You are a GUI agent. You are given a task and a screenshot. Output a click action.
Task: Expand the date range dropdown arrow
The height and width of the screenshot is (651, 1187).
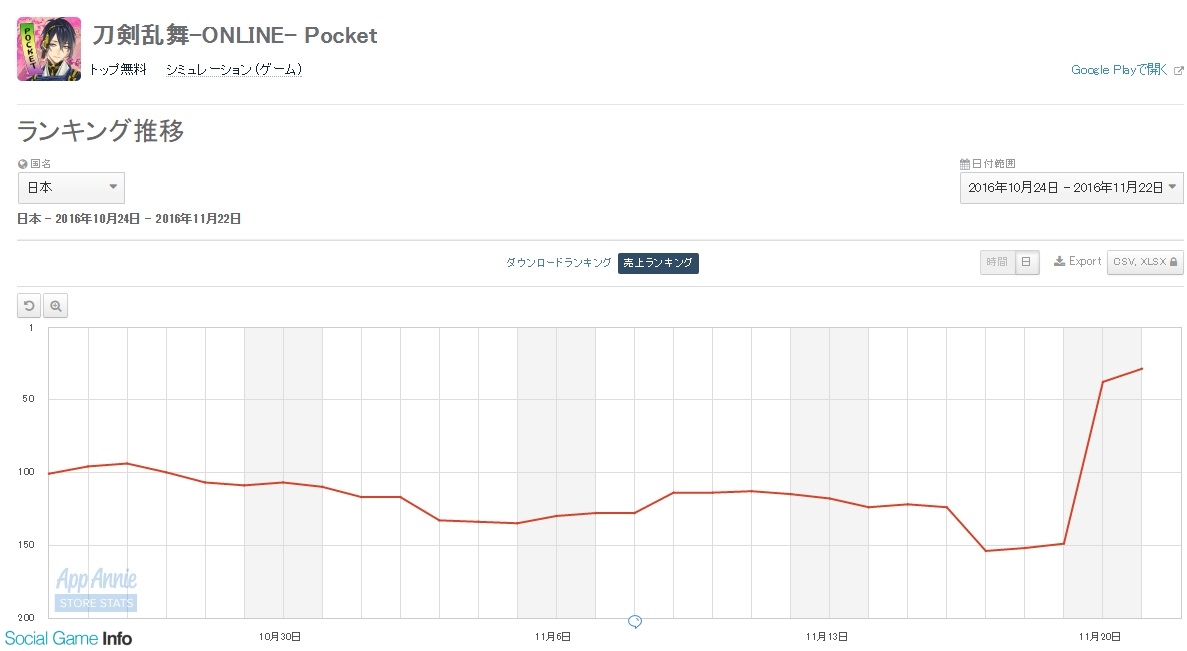point(1173,187)
